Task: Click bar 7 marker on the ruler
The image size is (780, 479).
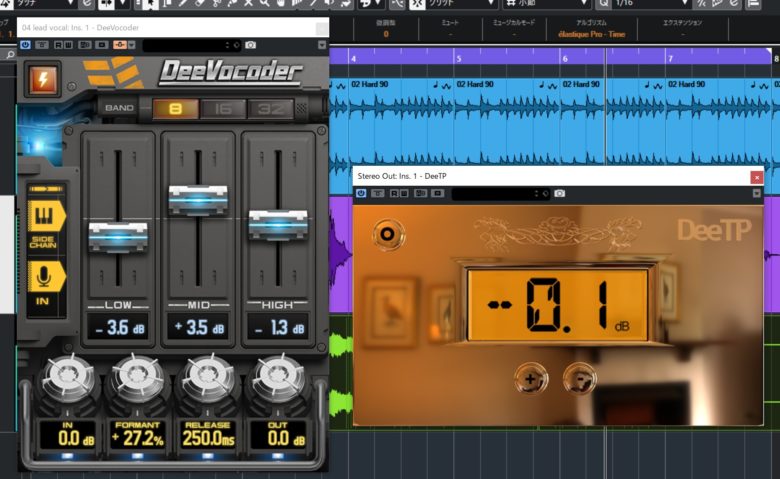Action: (x=670, y=59)
